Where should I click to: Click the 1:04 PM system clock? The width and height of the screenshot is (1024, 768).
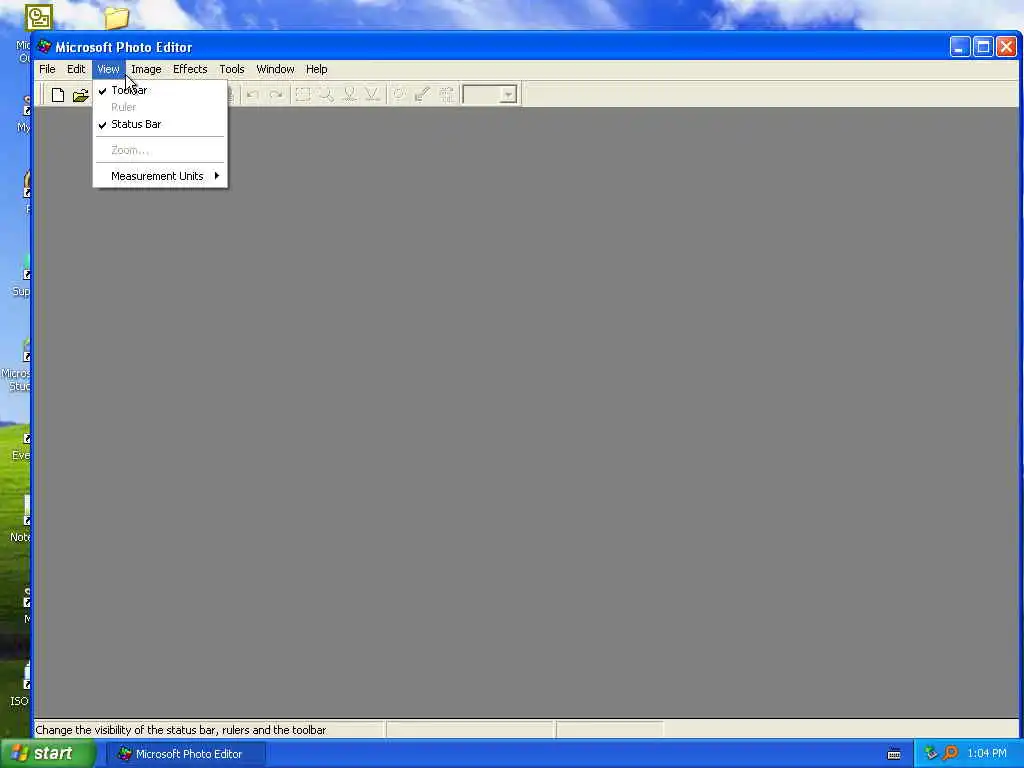(x=987, y=754)
